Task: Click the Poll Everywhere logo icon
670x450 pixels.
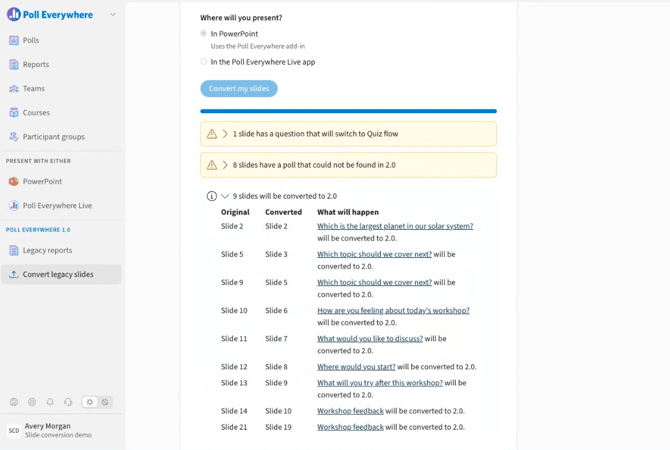Action: 14,15
